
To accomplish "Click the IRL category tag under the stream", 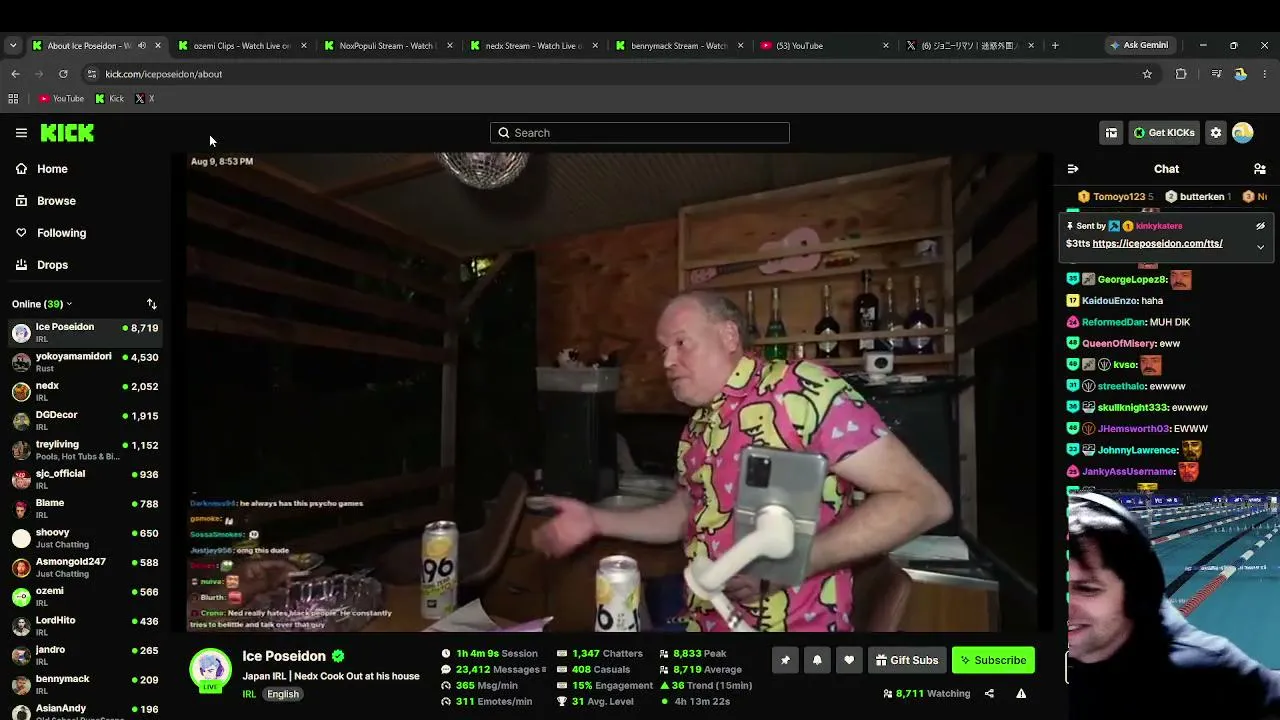I will [x=249, y=694].
